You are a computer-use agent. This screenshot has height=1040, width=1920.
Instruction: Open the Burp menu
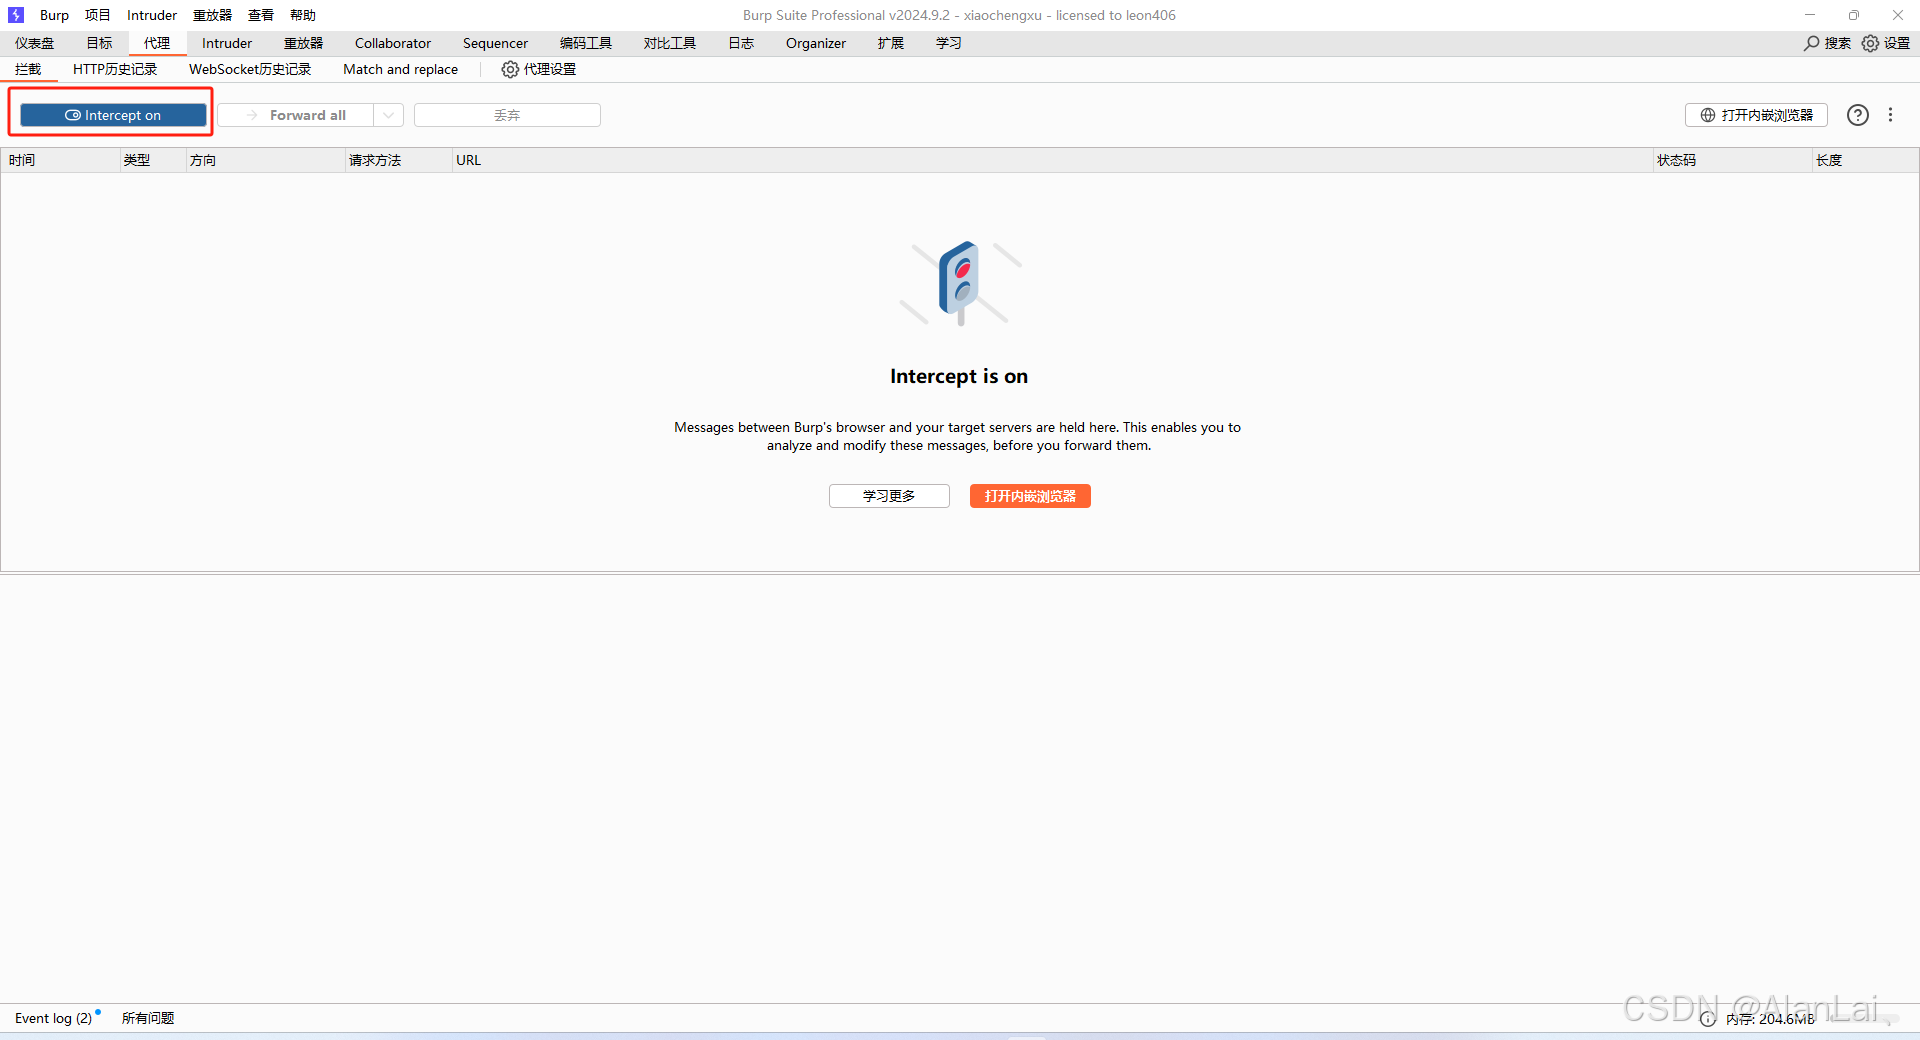(x=54, y=15)
